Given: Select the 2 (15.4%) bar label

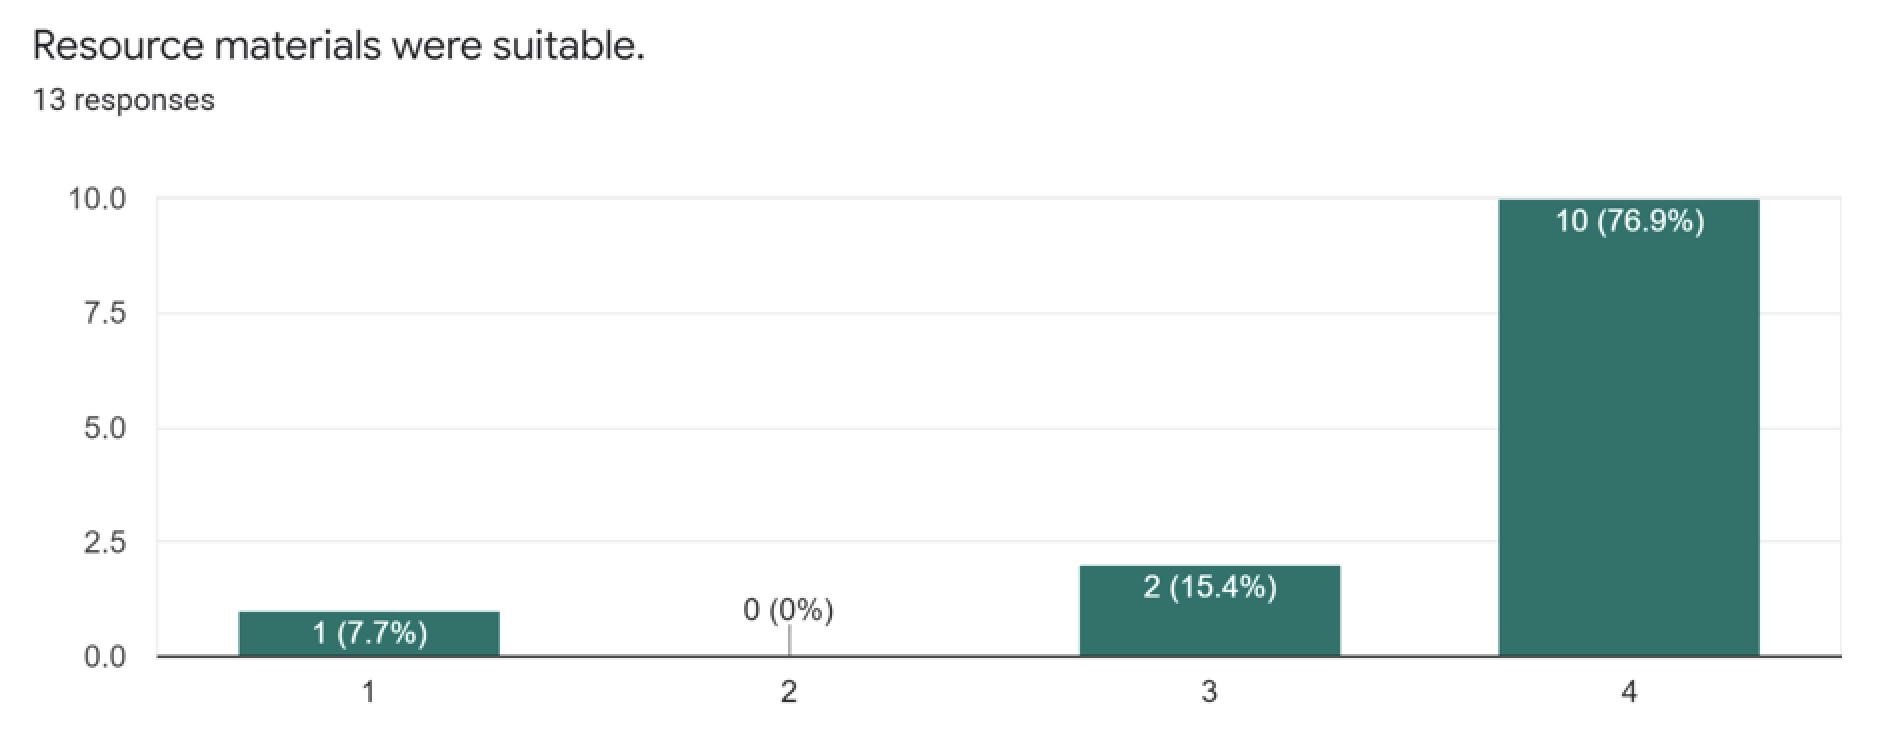Looking at the screenshot, I should (1210, 586).
